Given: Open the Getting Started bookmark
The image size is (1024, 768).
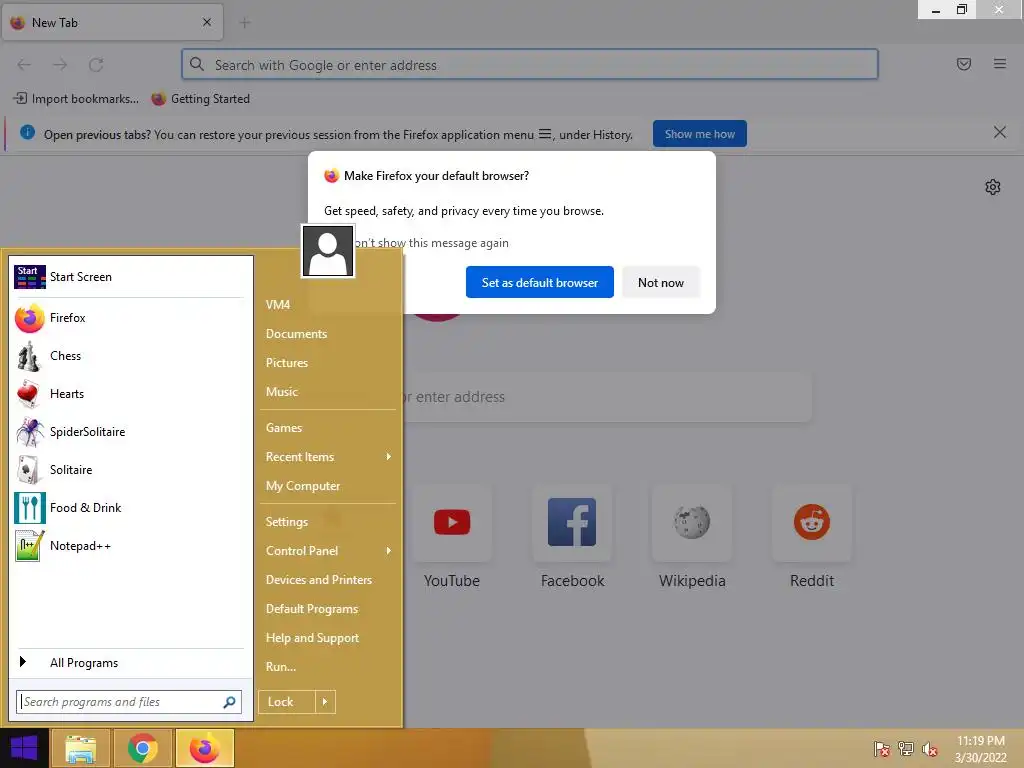Looking at the screenshot, I should click(200, 99).
